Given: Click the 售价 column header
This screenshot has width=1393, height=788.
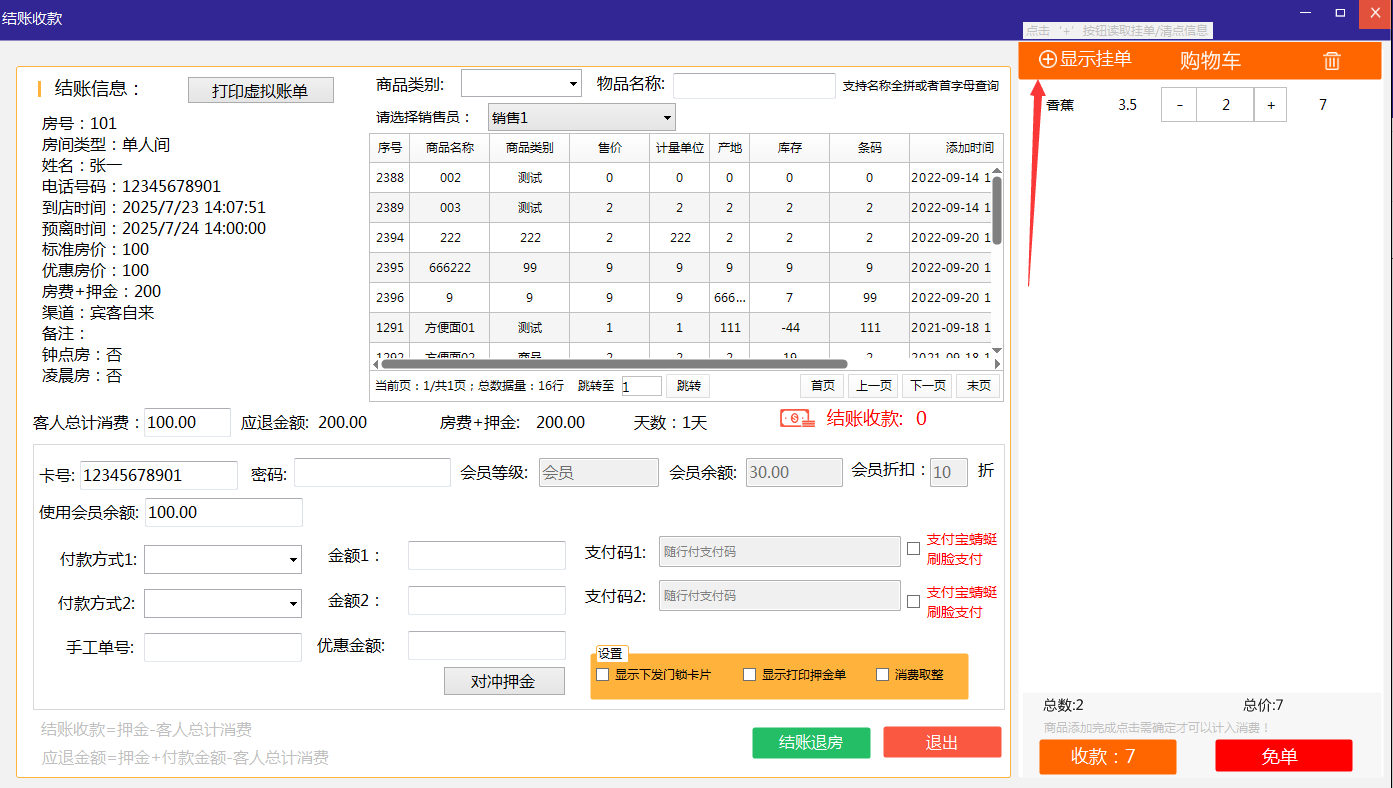Looking at the screenshot, I should [610, 148].
